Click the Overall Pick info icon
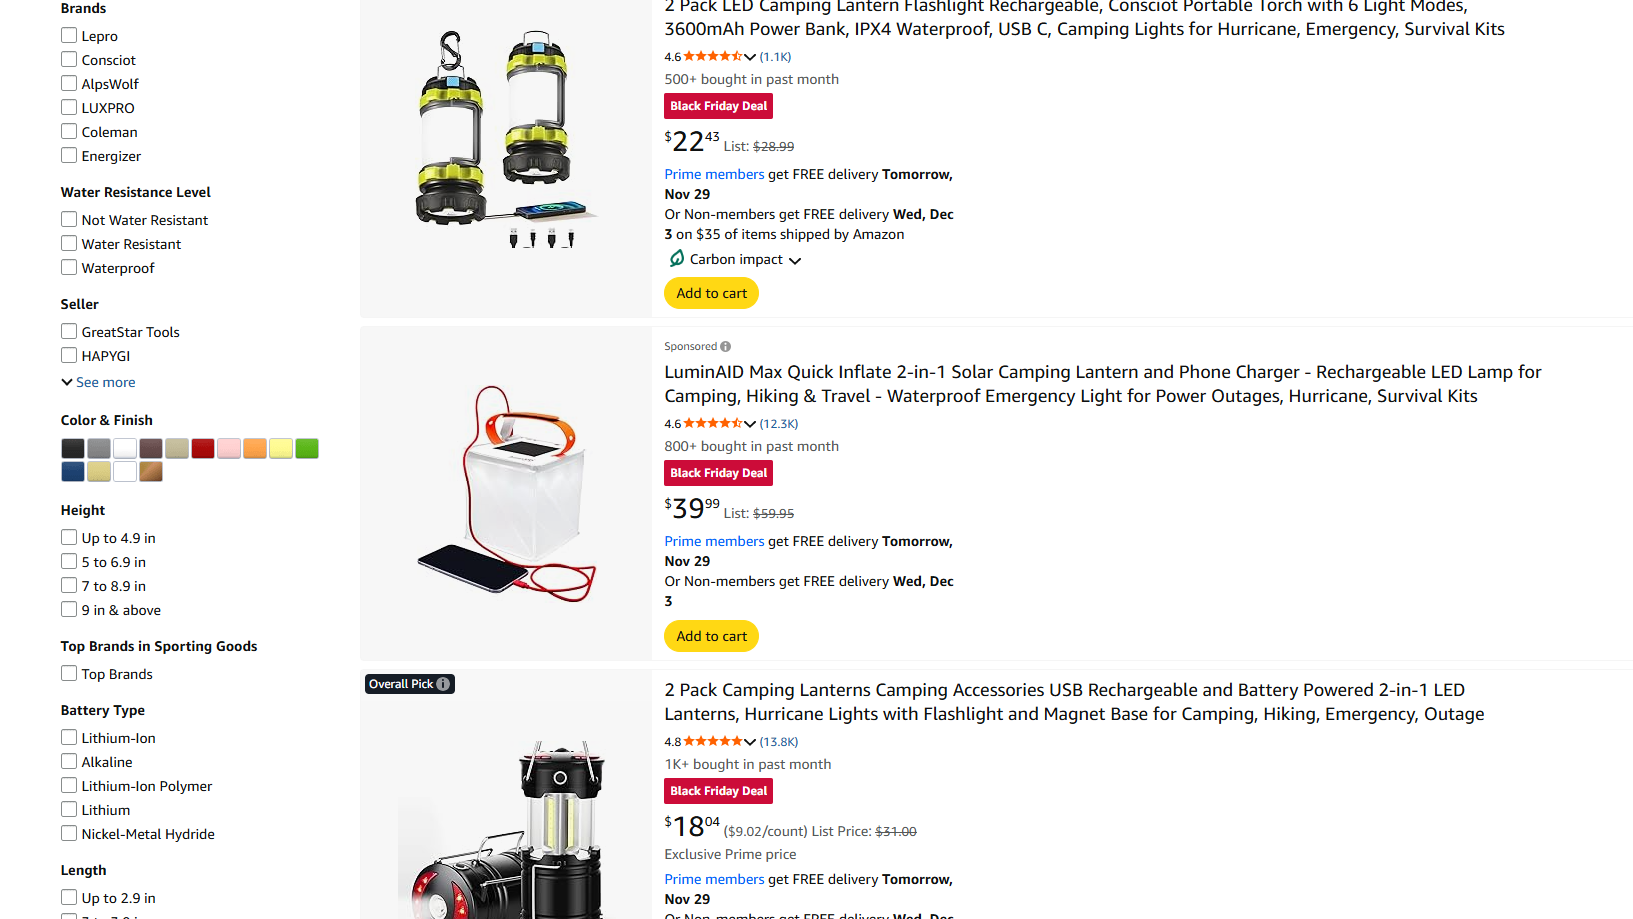 (x=443, y=684)
